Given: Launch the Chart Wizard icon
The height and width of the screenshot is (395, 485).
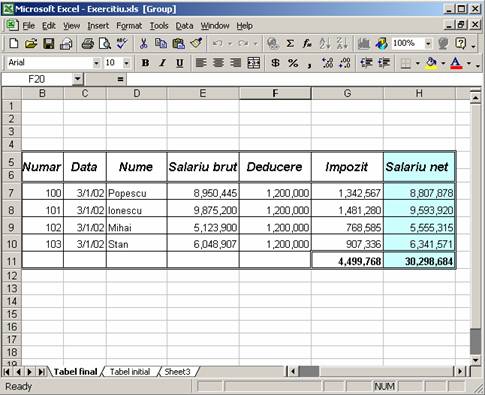Looking at the screenshot, I should [x=364, y=44].
